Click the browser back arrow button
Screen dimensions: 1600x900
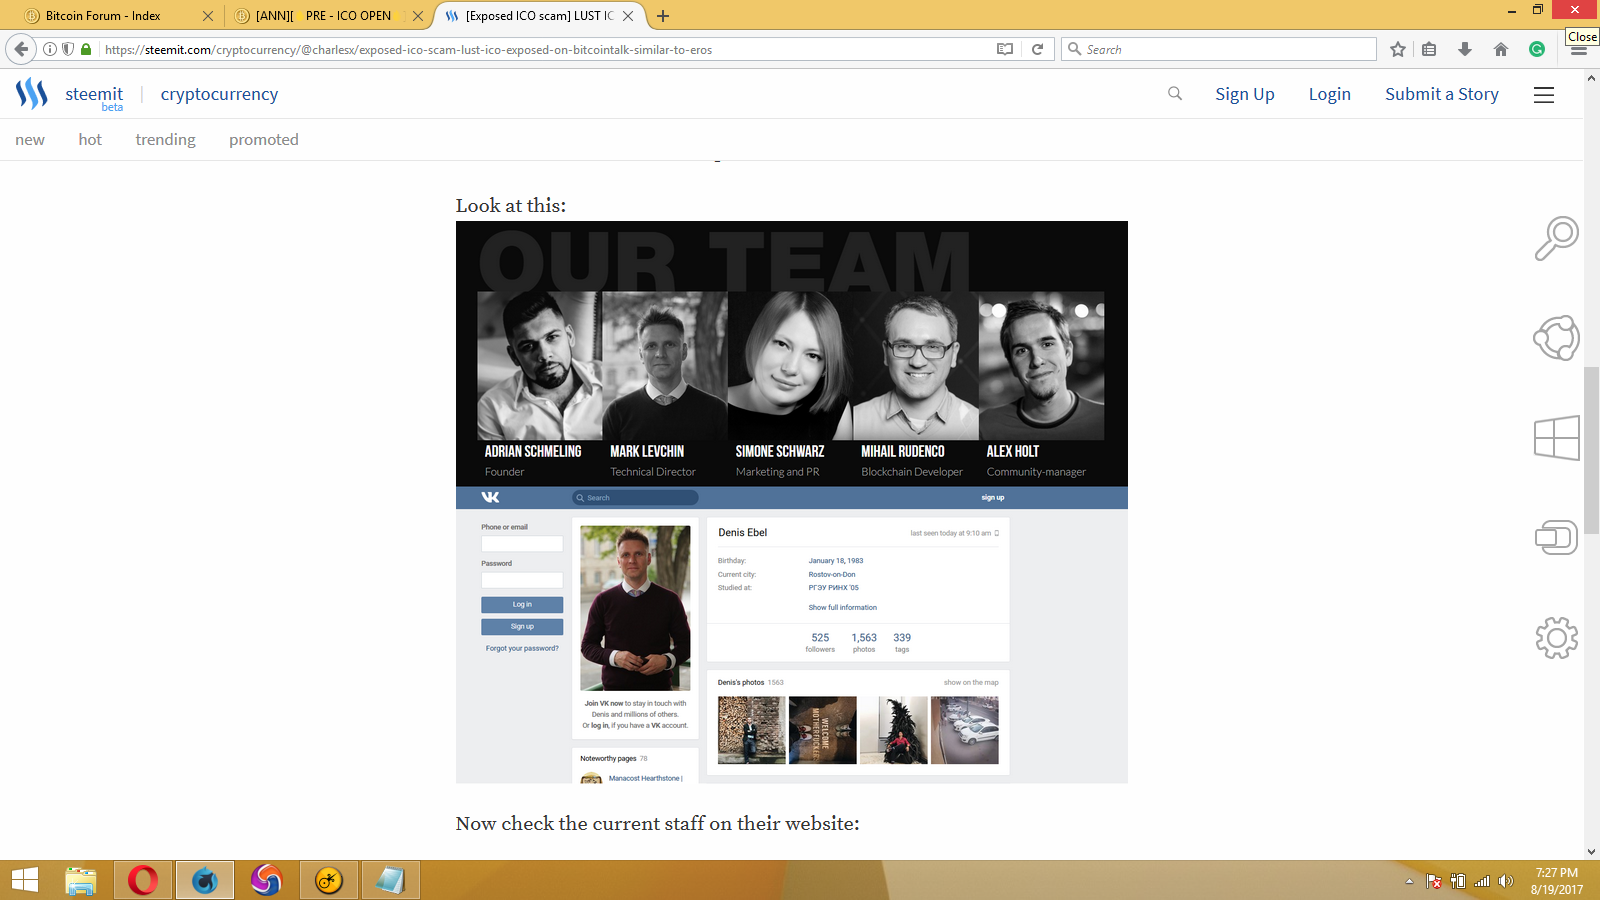click(x=21, y=49)
